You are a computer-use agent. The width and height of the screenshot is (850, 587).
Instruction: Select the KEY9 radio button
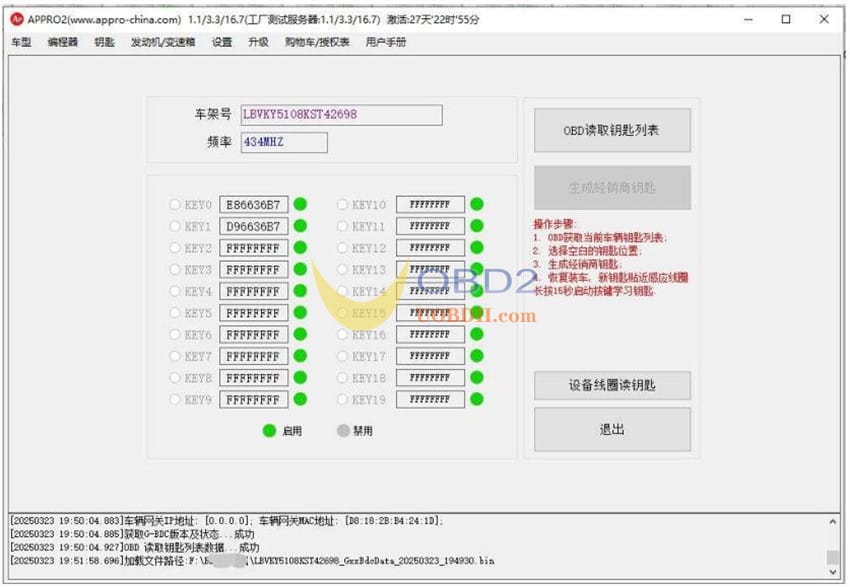(175, 399)
